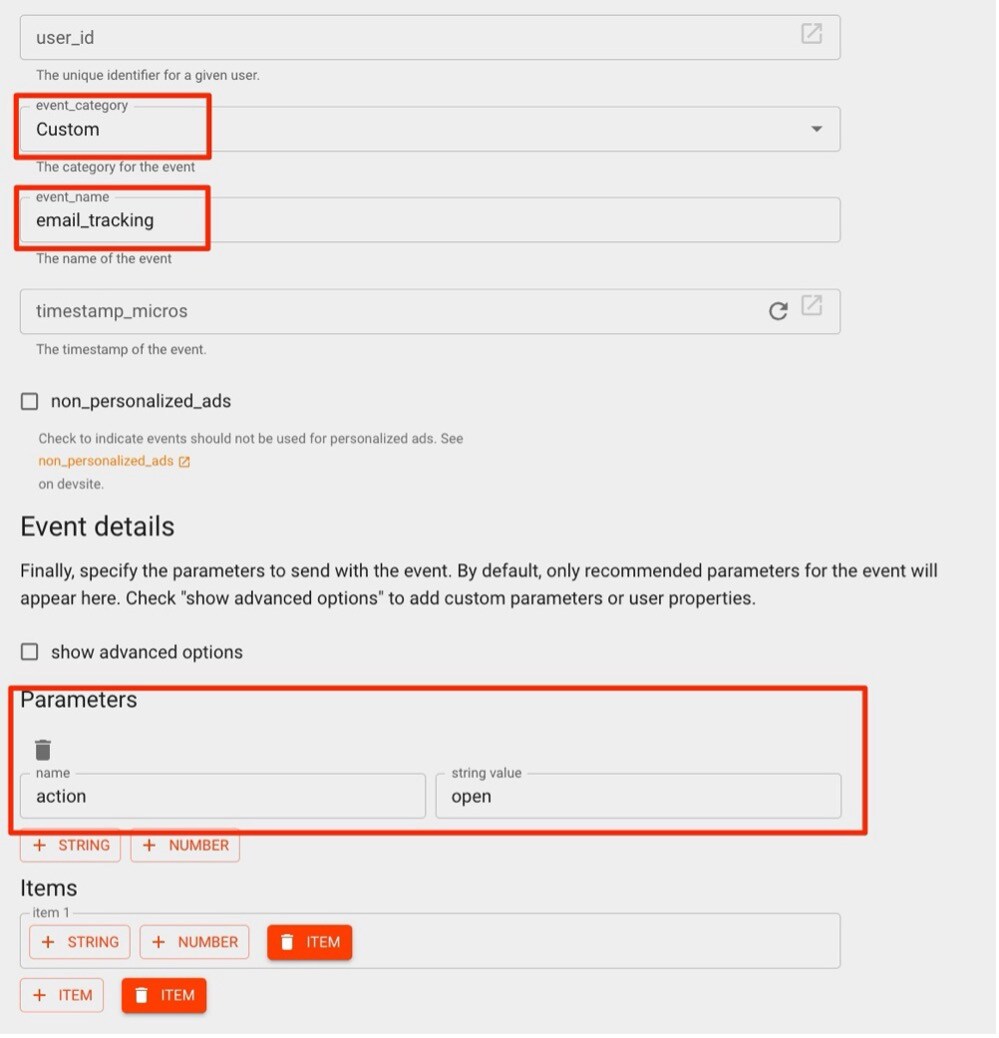The height and width of the screenshot is (1038, 999).
Task: Click the user_id external link icon
Action: click(x=812, y=34)
